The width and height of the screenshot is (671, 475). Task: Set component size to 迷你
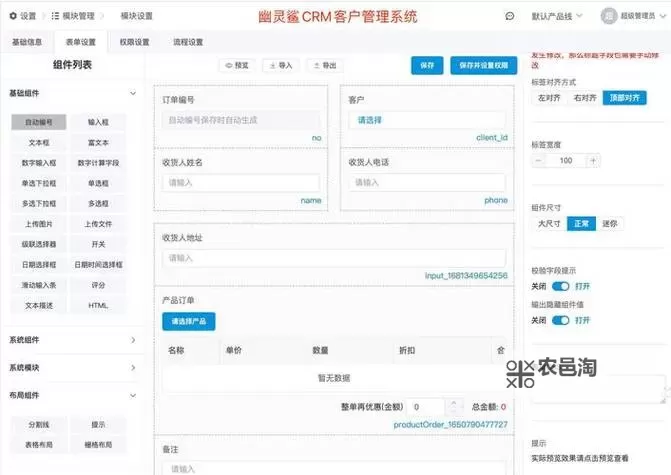(x=610, y=224)
